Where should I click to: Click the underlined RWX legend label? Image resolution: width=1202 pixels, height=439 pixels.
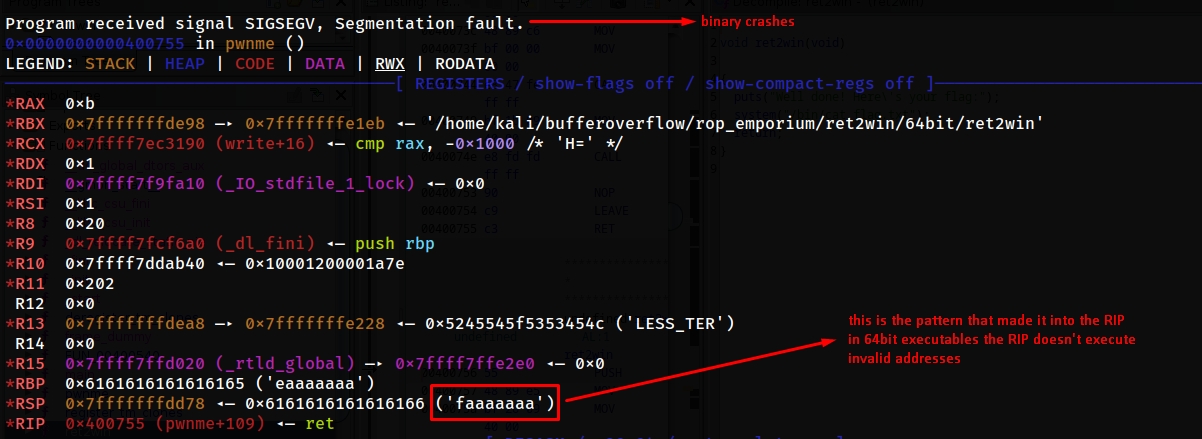389,63
